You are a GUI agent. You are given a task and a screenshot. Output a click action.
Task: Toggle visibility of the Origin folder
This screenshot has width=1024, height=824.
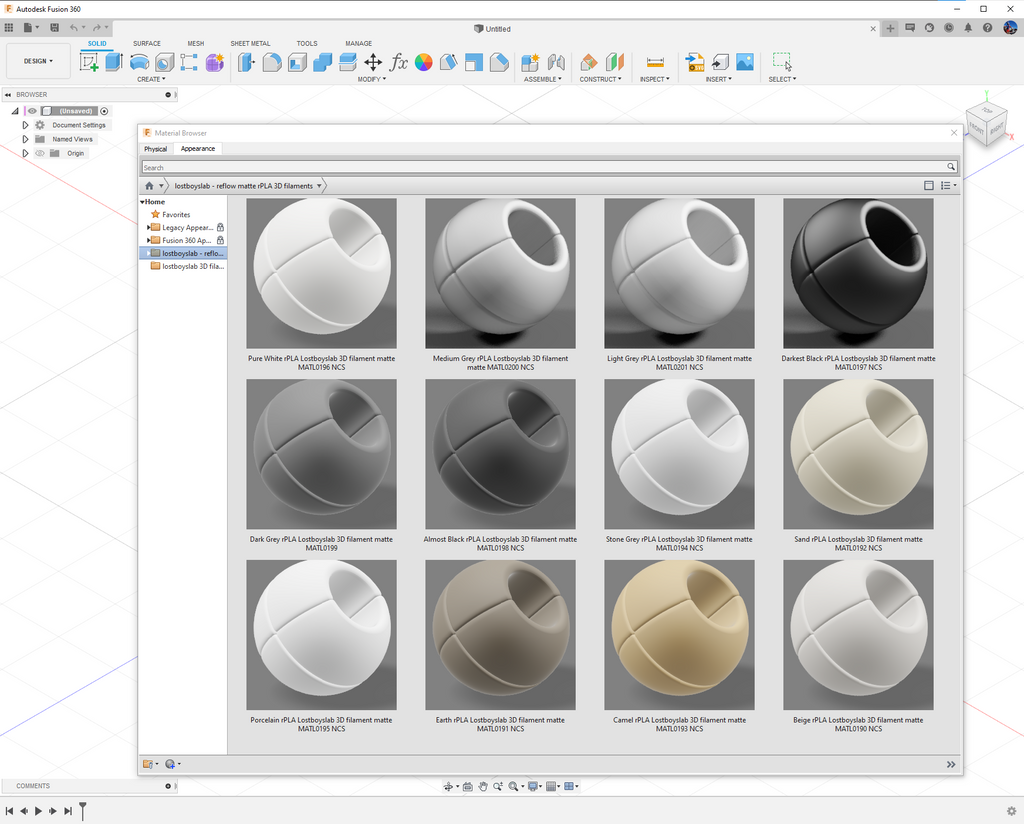pyautogui.click(x=40, y=153)
